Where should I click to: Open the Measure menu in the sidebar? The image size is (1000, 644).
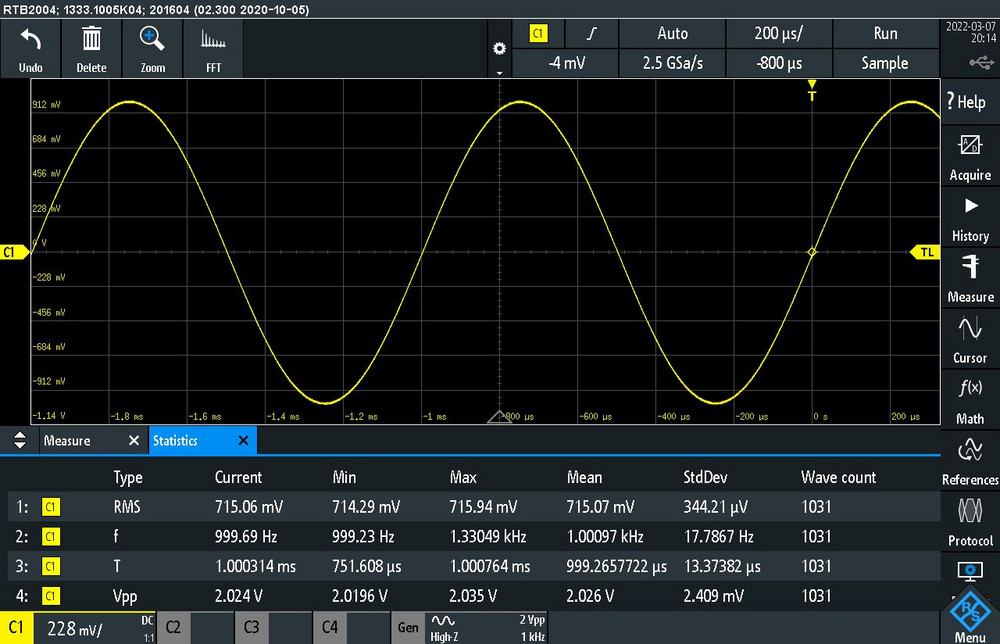tap(970, 279)
